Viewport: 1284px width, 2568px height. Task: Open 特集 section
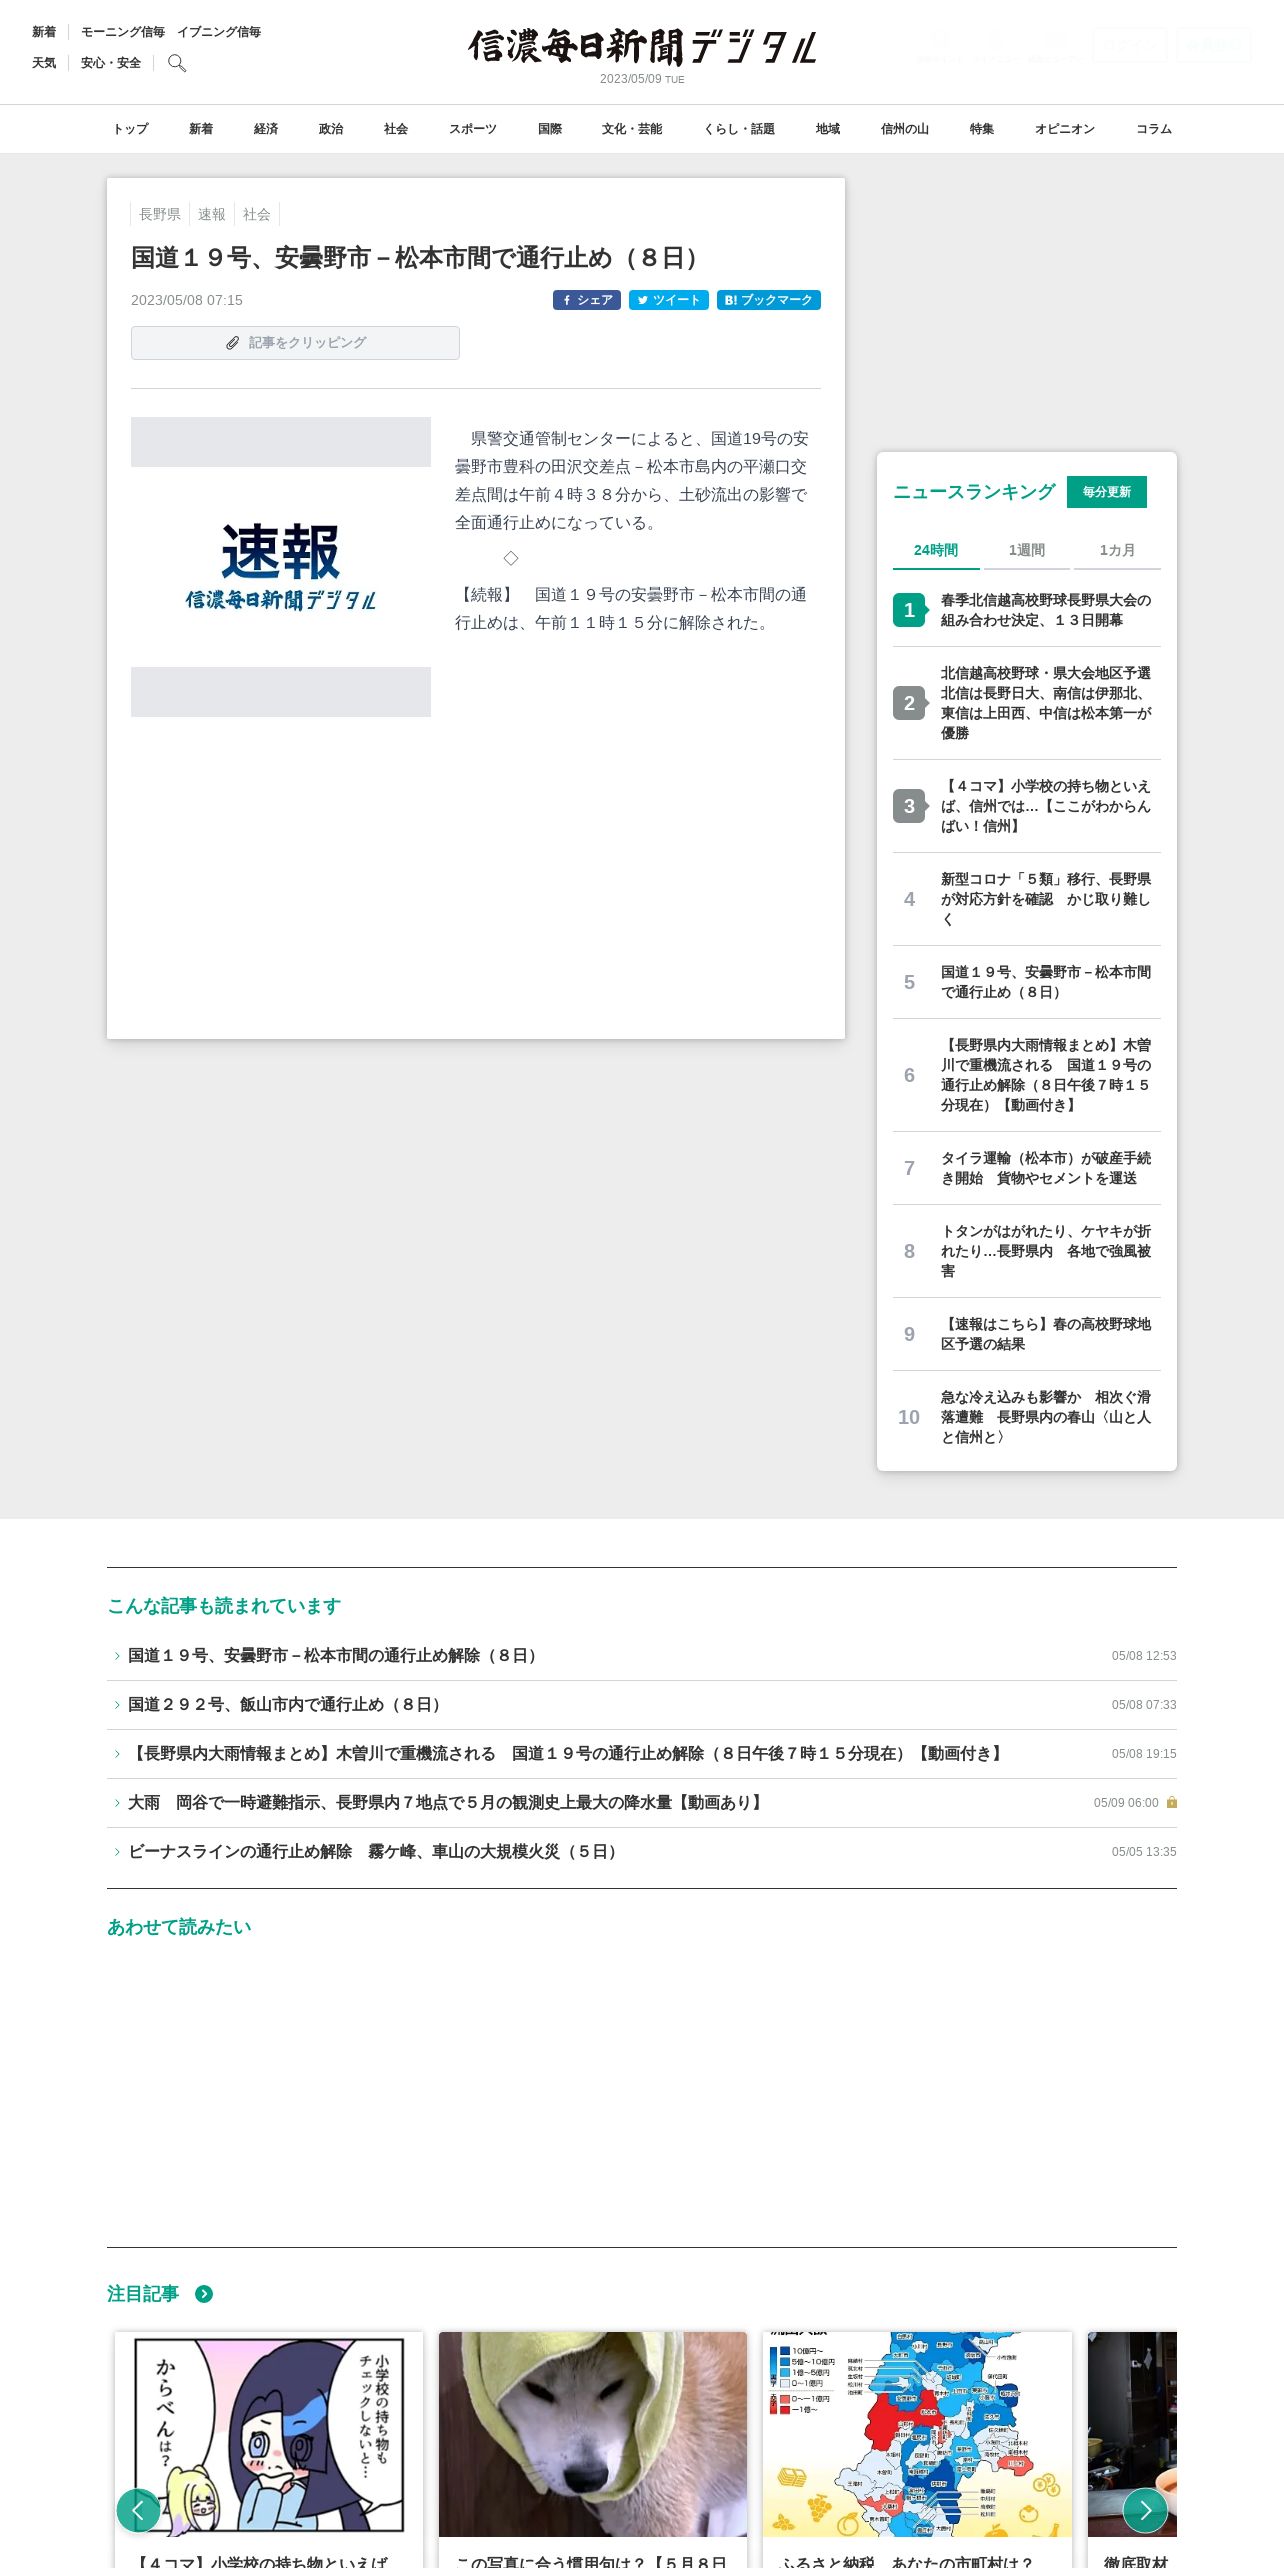tap(982, 129)
